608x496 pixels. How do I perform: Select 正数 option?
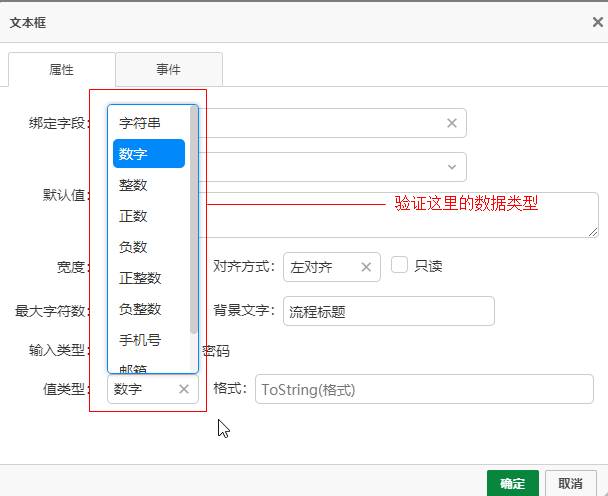149,216
